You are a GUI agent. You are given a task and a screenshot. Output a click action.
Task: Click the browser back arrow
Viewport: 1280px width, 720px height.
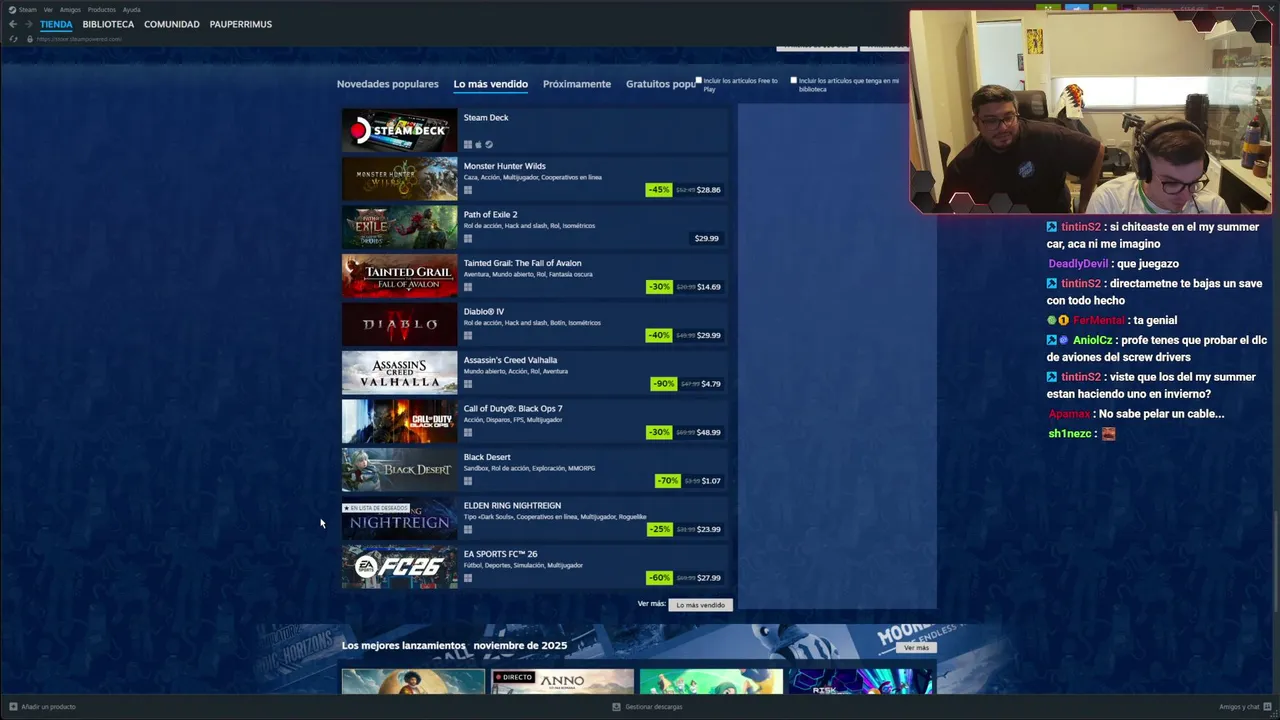13,24
